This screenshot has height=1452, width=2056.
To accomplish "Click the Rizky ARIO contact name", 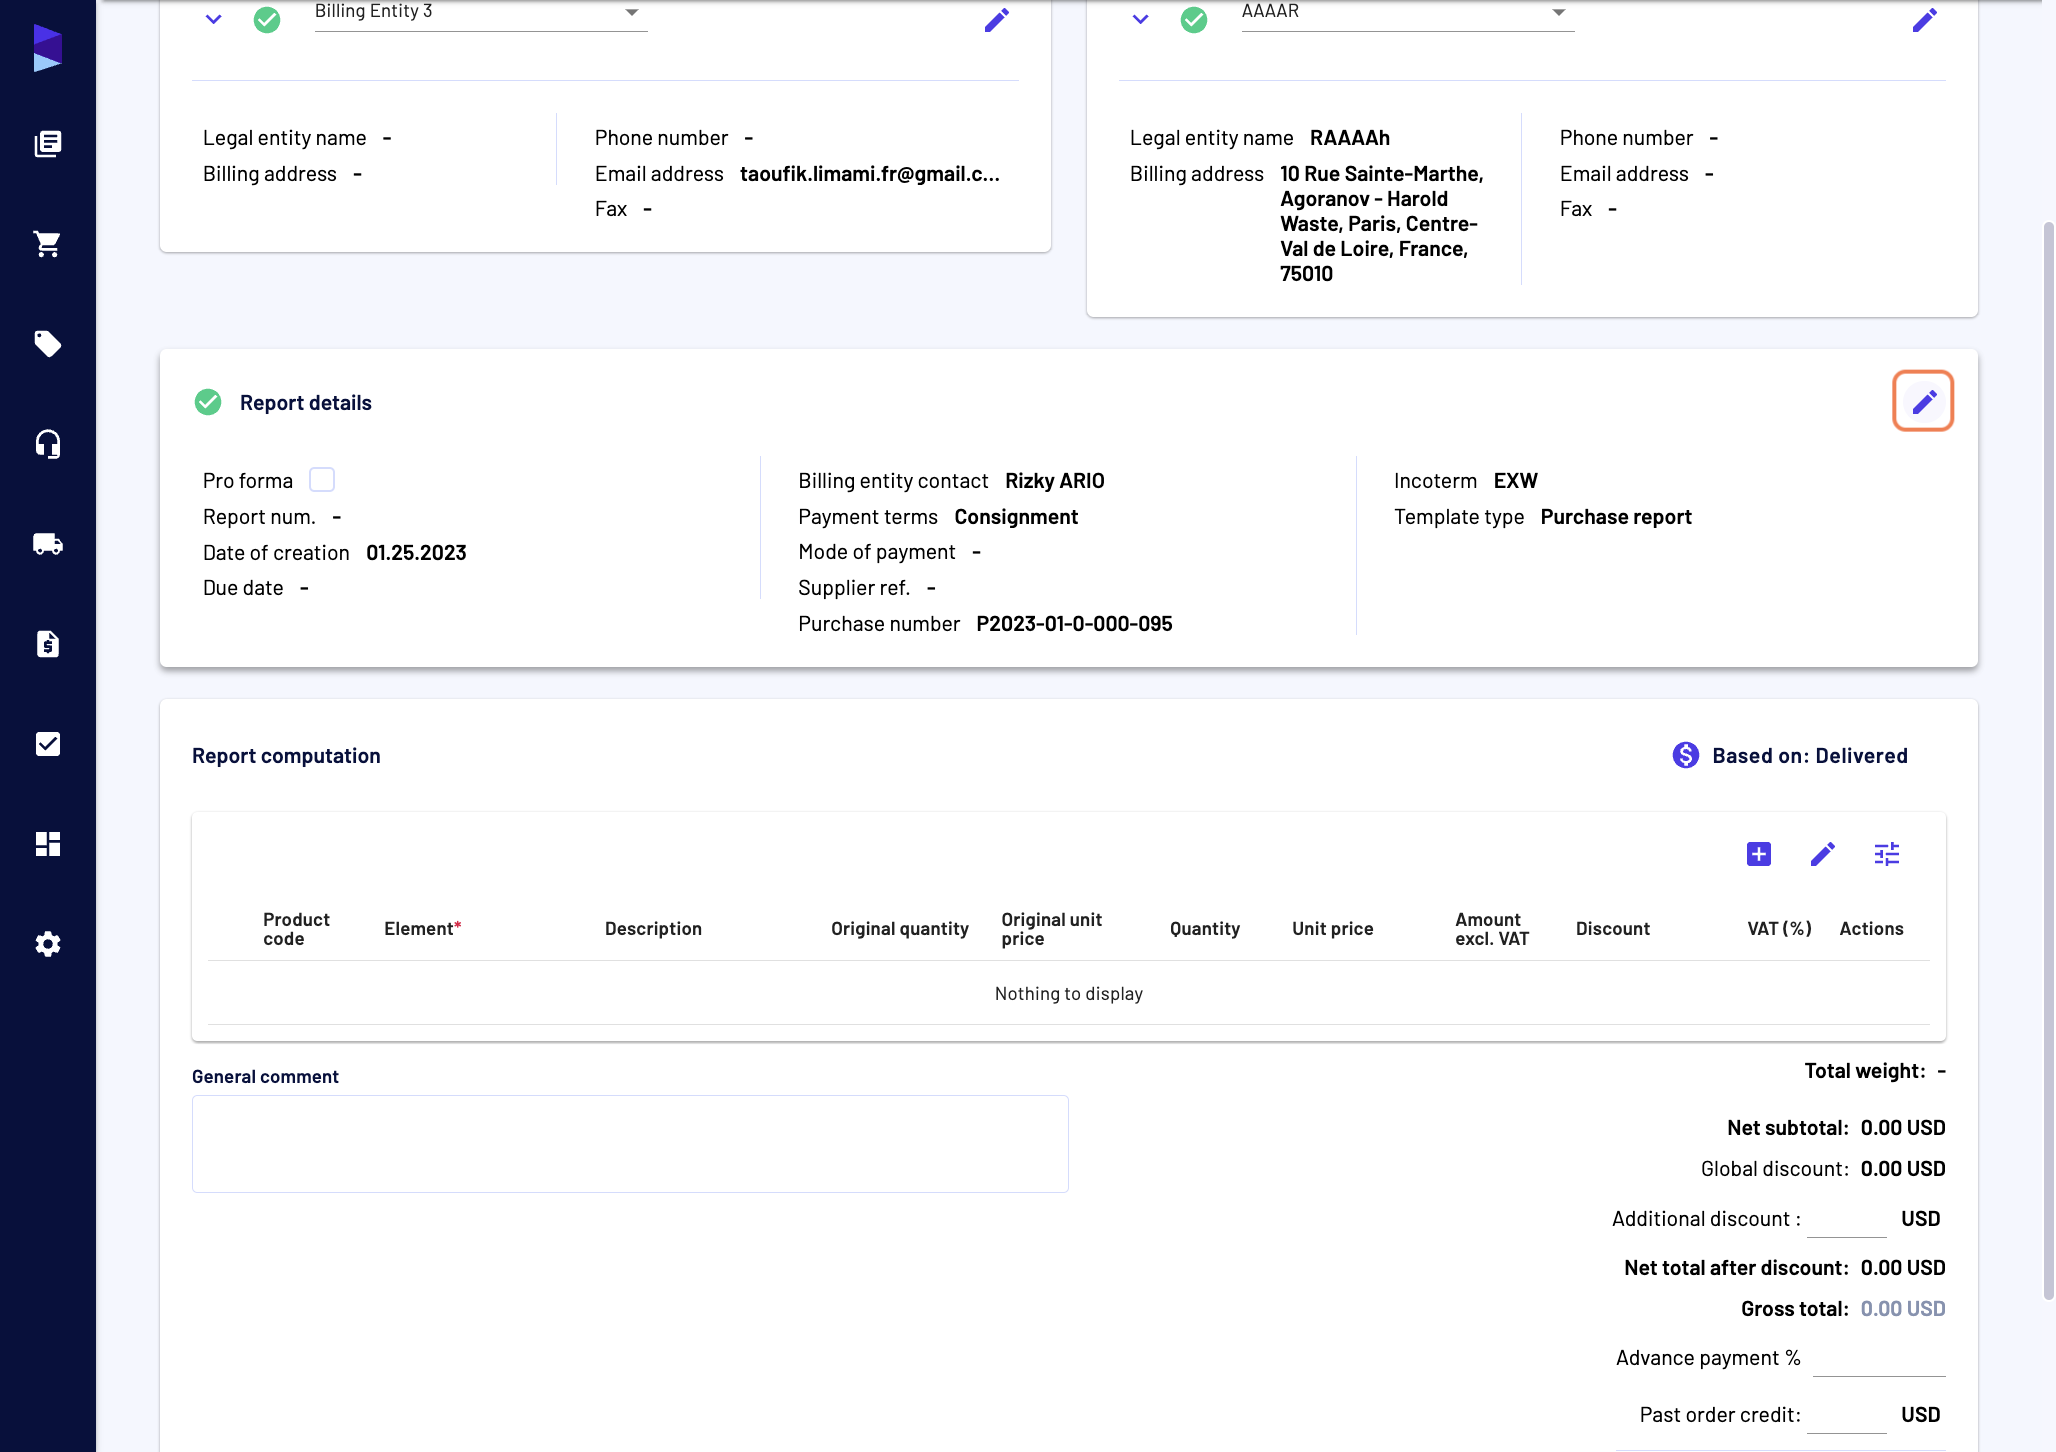I will pyautogui.click(x=1054, y=481).
